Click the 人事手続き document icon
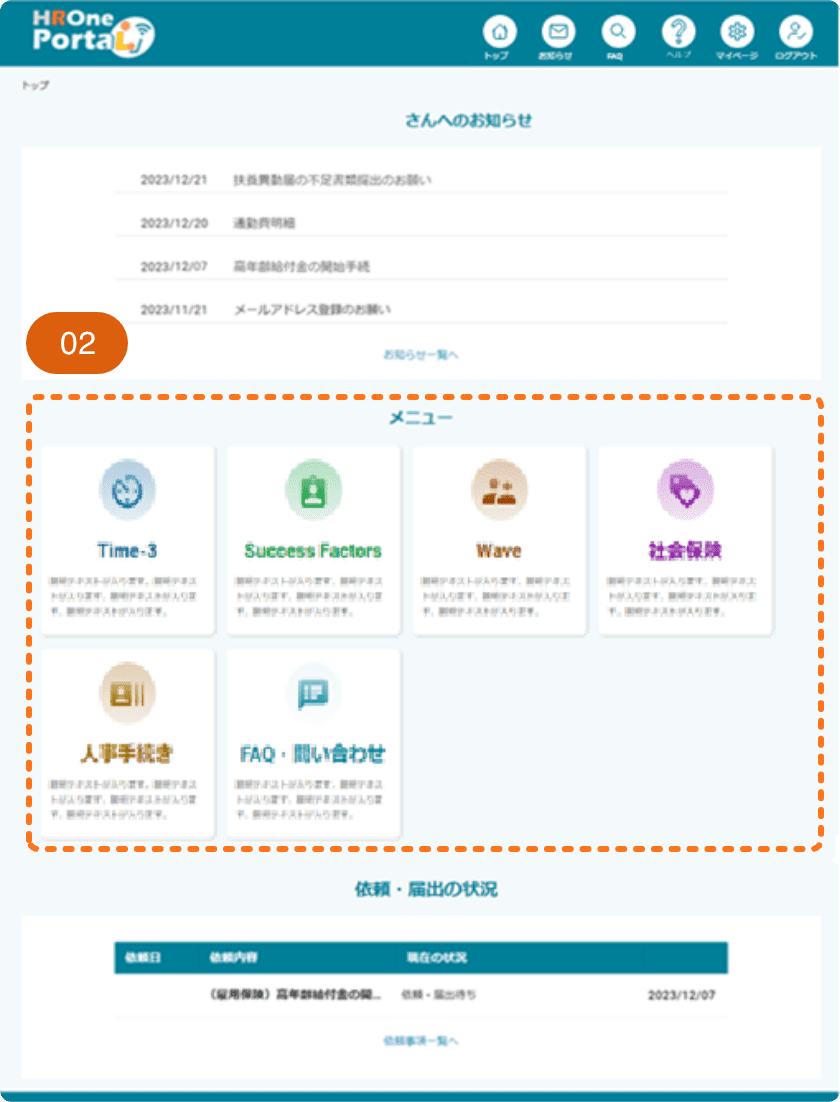The image size is (840, 1102). [127, 693]
